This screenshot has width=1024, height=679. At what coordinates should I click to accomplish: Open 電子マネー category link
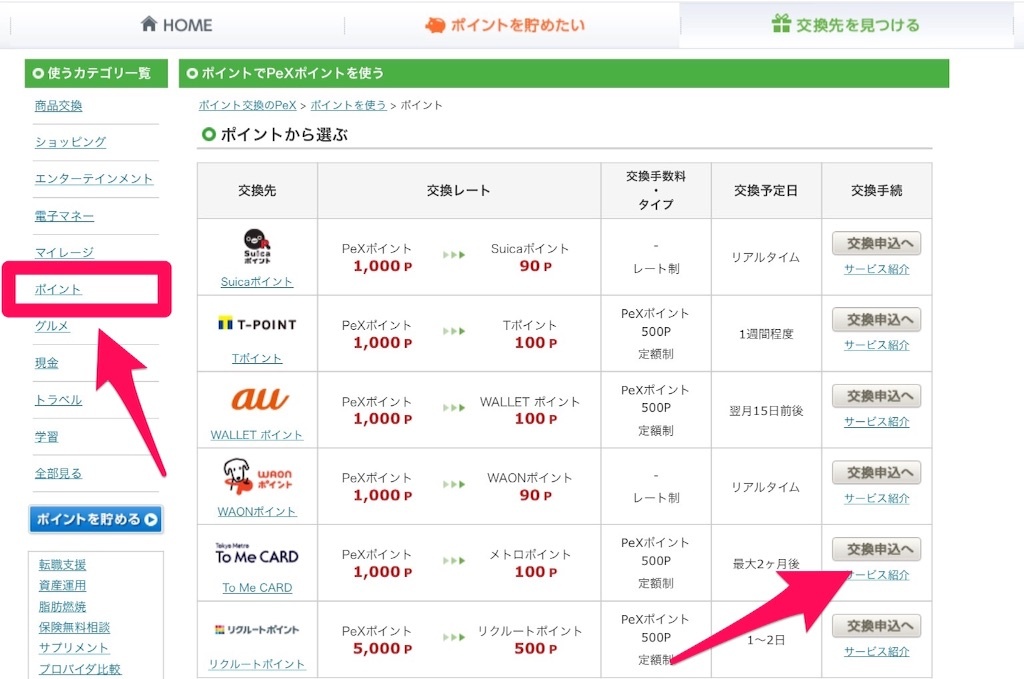[64, 215]
